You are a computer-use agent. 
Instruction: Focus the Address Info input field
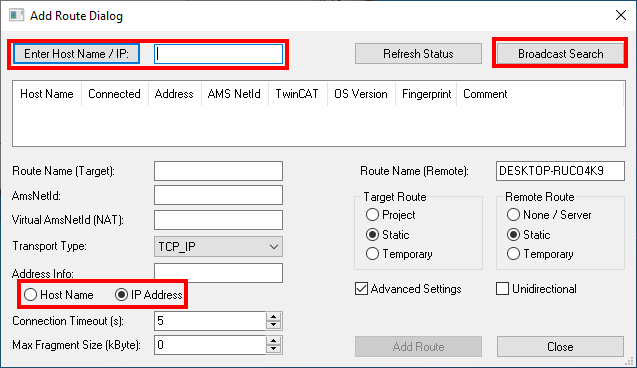(x=219, y=273)
